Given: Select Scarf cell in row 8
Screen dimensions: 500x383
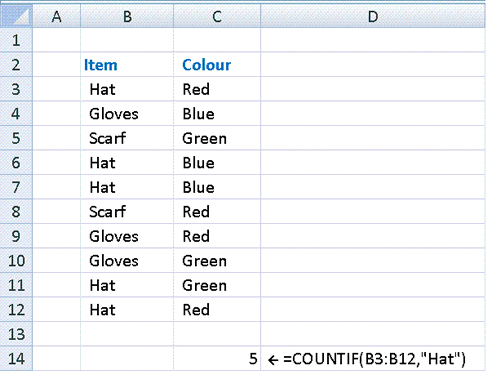Looking at the screenshot, I should pyautogui.click(x=127, y=211).
